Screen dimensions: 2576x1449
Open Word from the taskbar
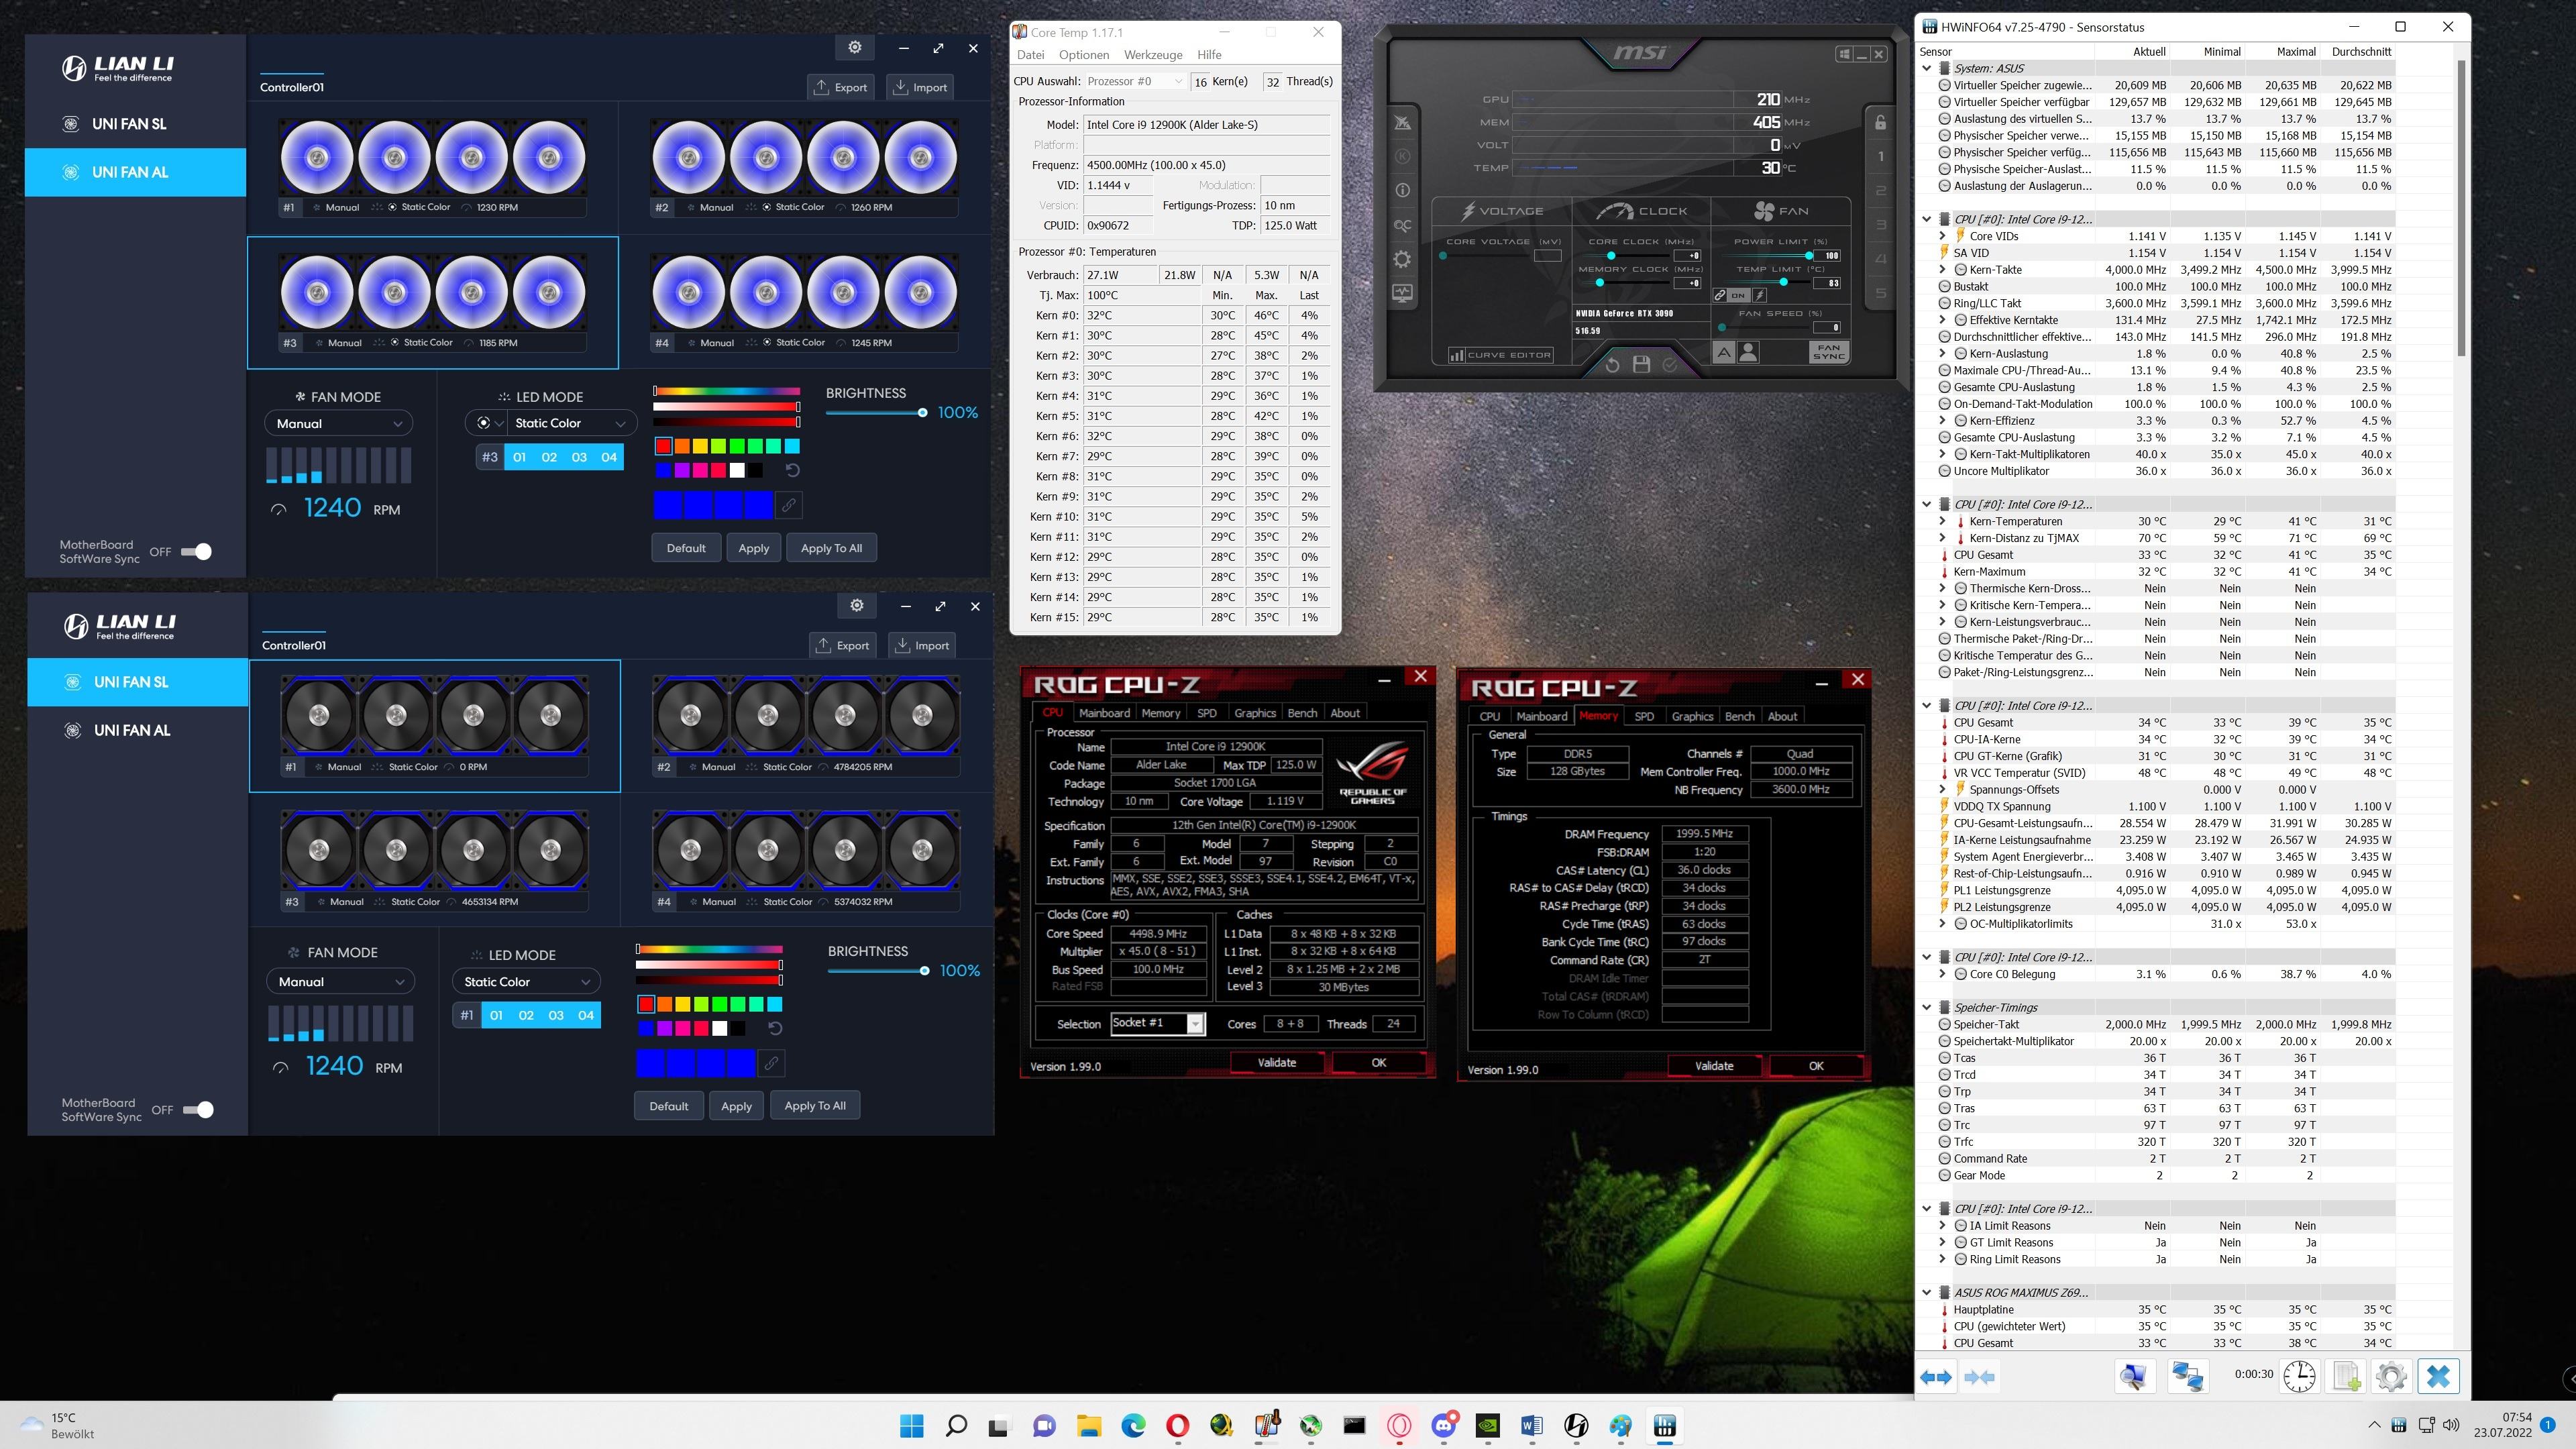(x=1532, y=1425)
